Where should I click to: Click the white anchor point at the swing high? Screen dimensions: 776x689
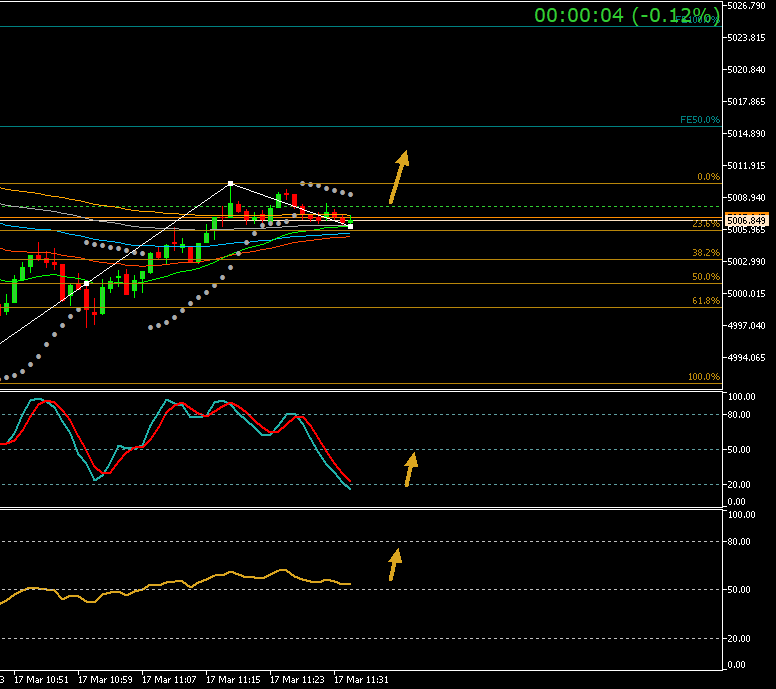pyautogui.click(x=231, y=184)
